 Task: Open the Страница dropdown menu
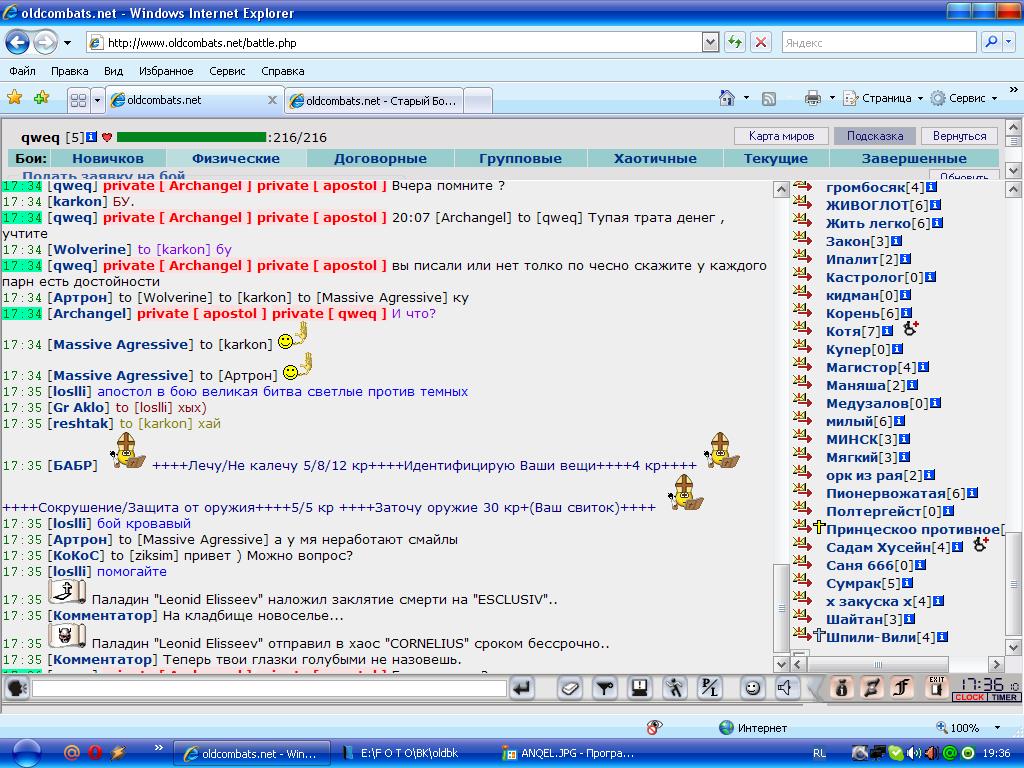coord(883,98)
